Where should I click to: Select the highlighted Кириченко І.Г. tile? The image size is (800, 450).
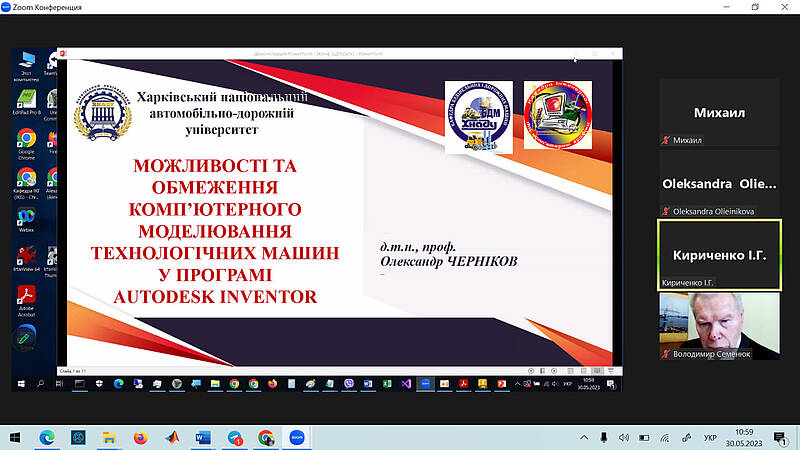[719, 255]
